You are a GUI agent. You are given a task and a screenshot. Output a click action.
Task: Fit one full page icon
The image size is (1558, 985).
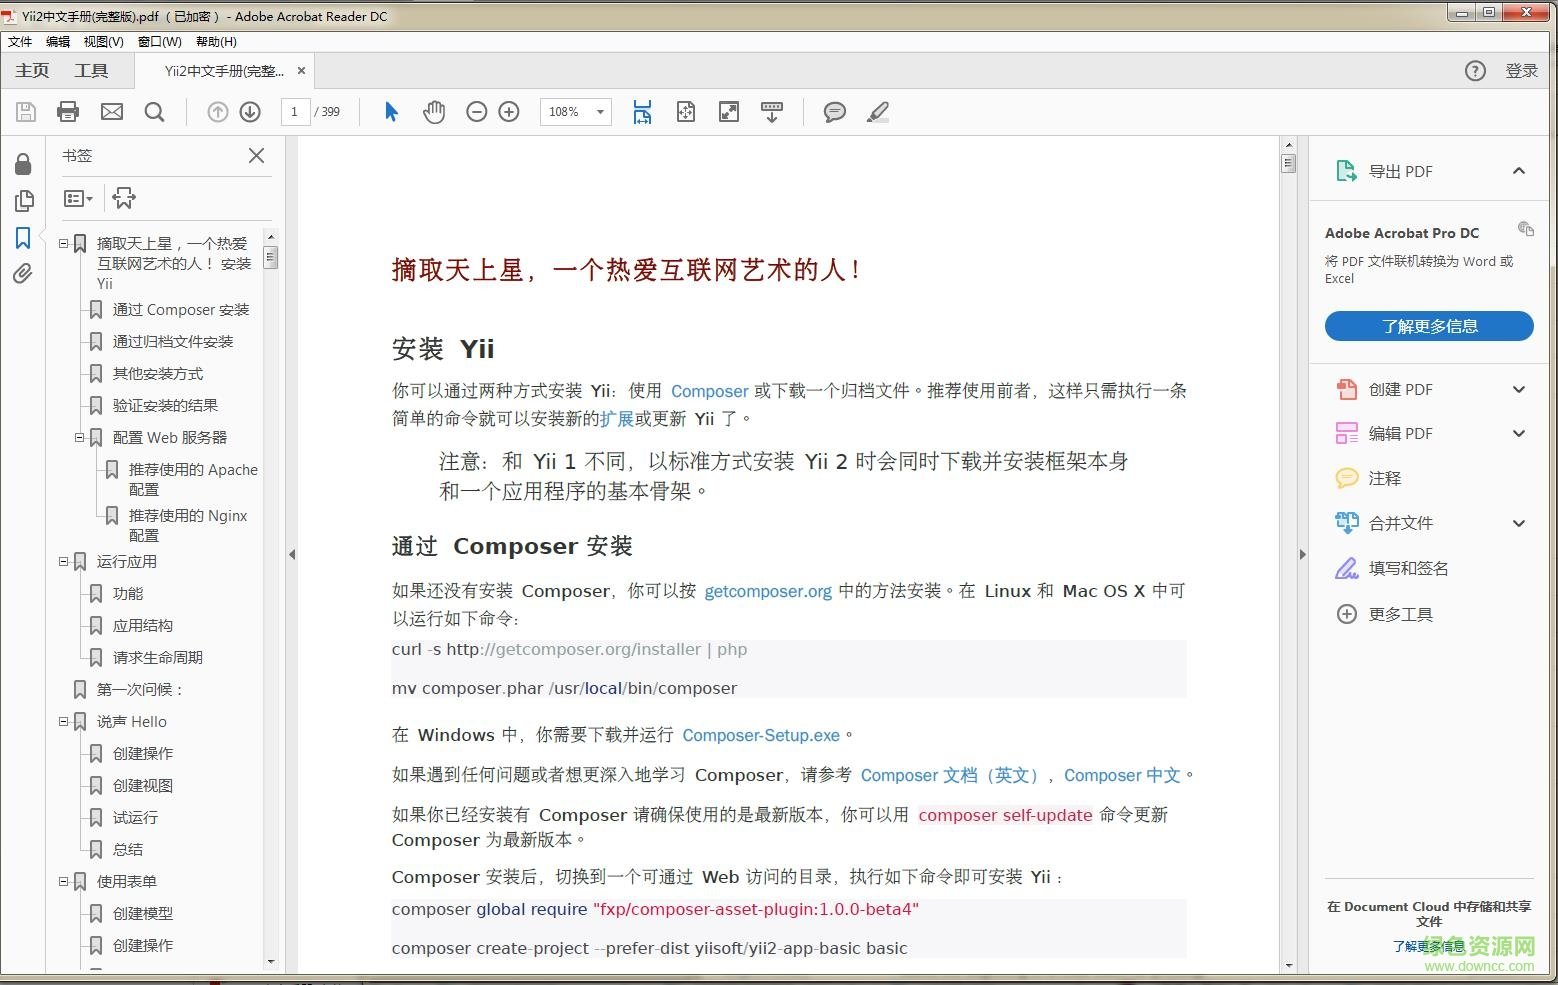(x=685, y=112)
